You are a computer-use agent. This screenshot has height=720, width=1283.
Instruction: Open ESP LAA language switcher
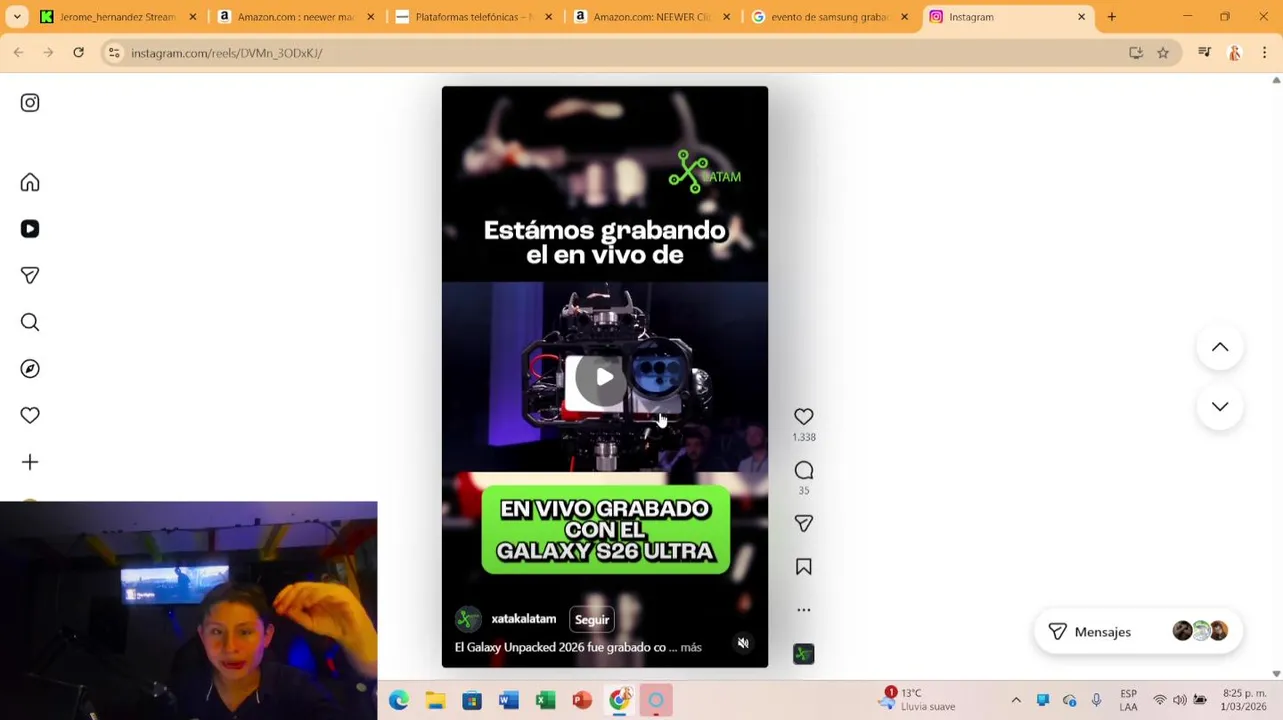[x=1128, y=700]
